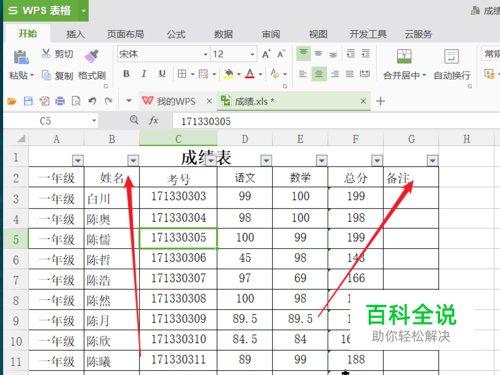
Task: Increase font size with the A+ icon
Action: pos(266,54)
